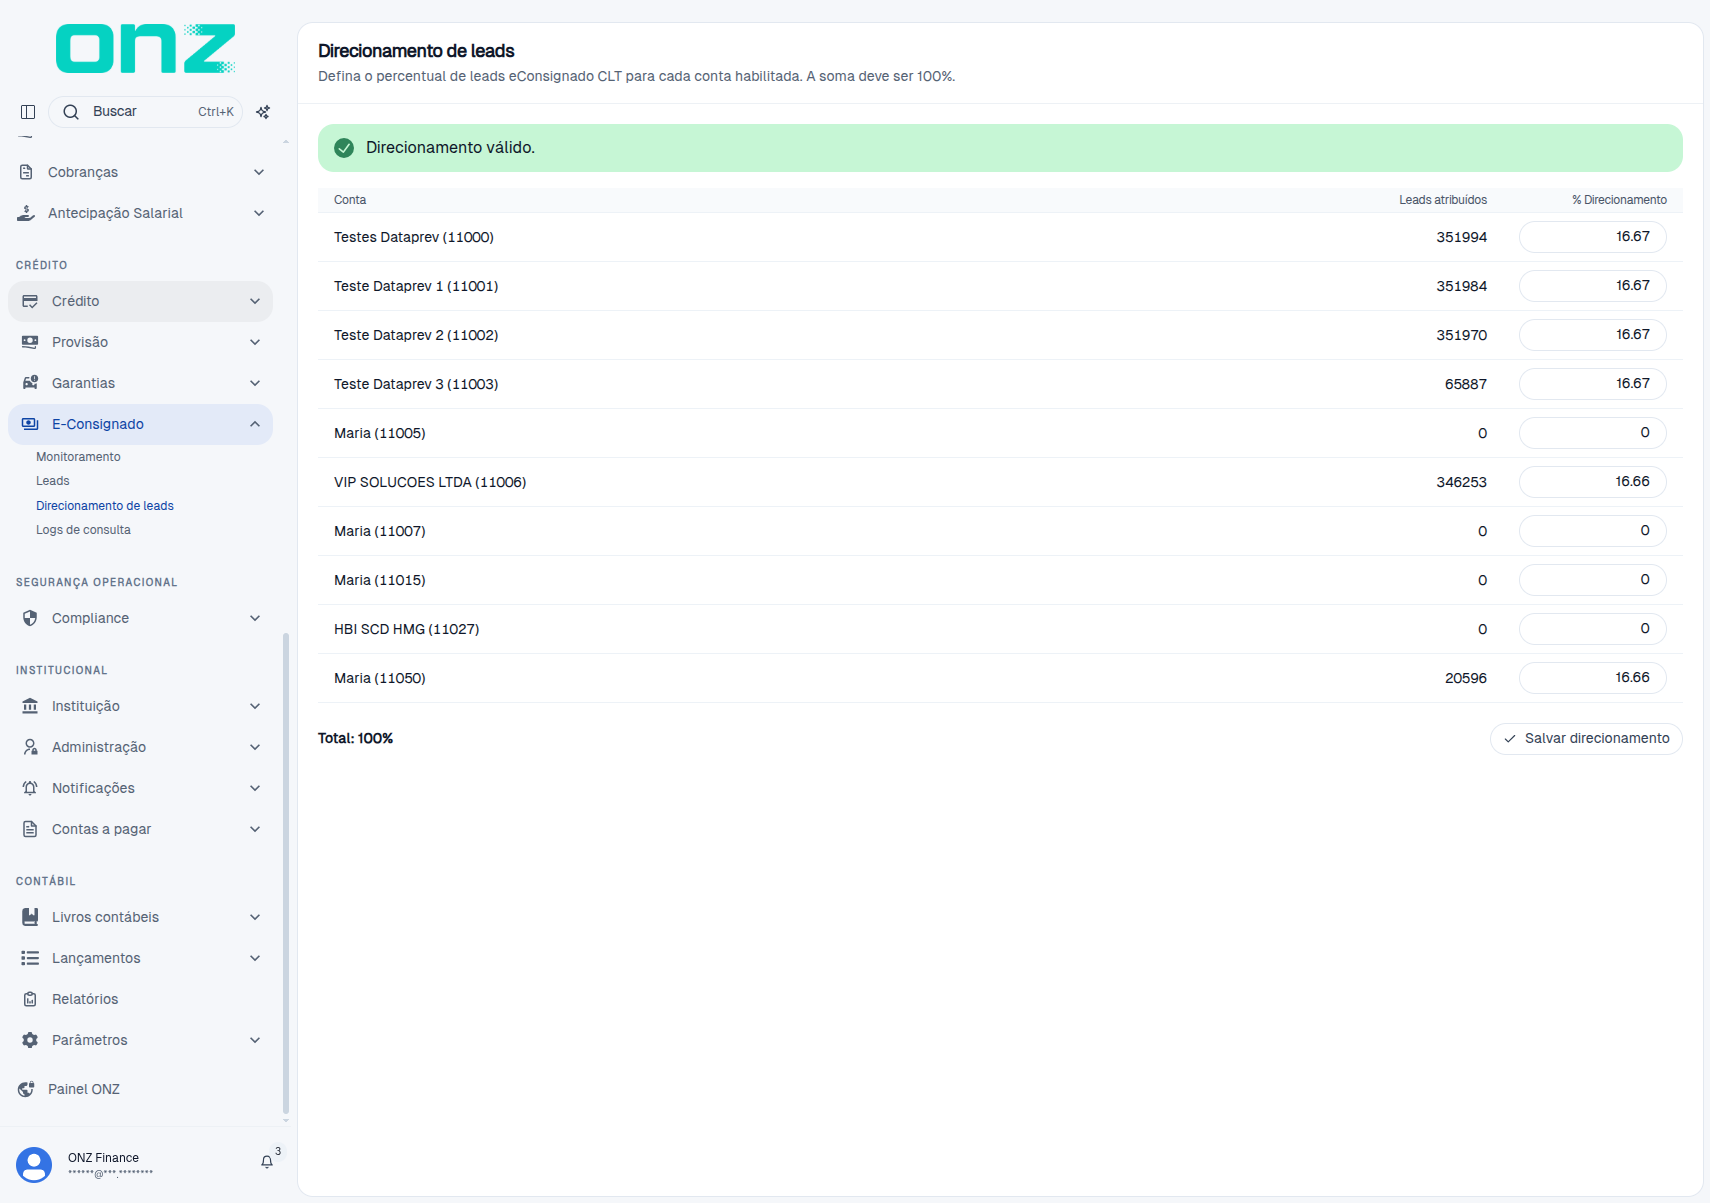Click the Cobranças document icon
The image size is (1710, 1203).
coord(26,172)
